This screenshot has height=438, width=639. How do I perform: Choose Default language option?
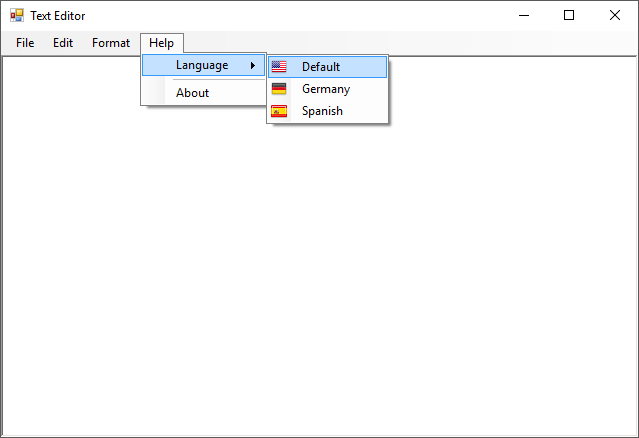tap(327, 67)
